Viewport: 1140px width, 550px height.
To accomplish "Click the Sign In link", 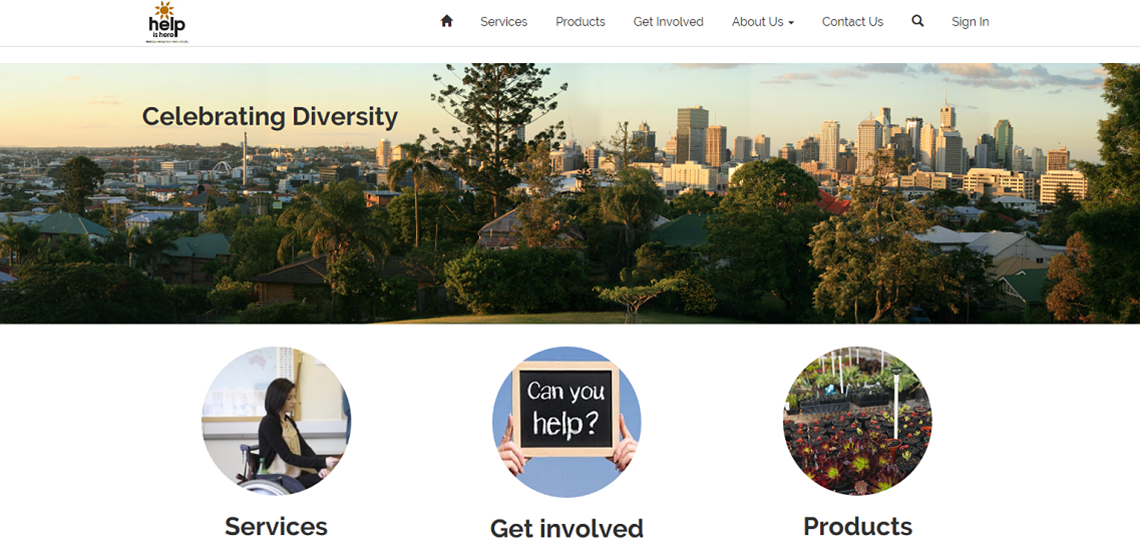I will [x=970, y=21].
